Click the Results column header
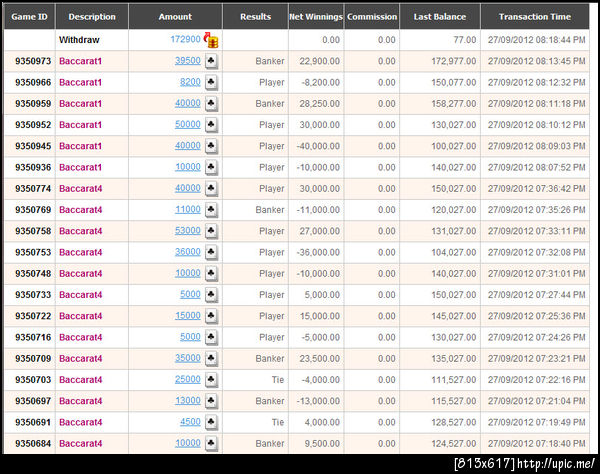Image resolution: width=600 pixels, height=474 pixels. pyautogui.click(x=255, y=17)
